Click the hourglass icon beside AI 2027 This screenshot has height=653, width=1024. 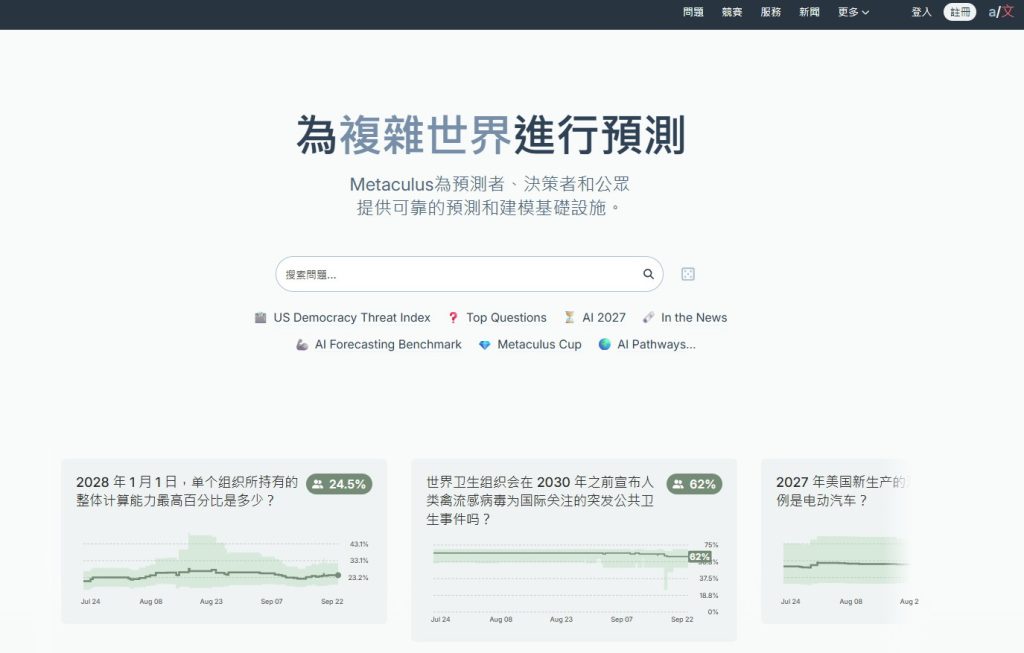[569, 317]
